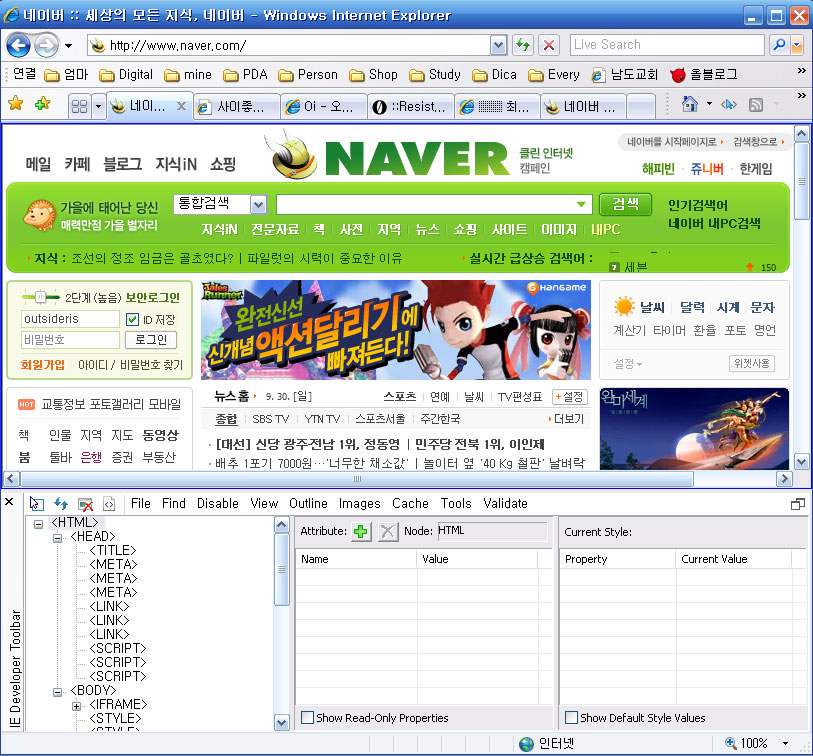This screenshot has height=756, width=813.
Task: Click the view DOM source icon in Developer Toolbar
Action: point(109,503)
